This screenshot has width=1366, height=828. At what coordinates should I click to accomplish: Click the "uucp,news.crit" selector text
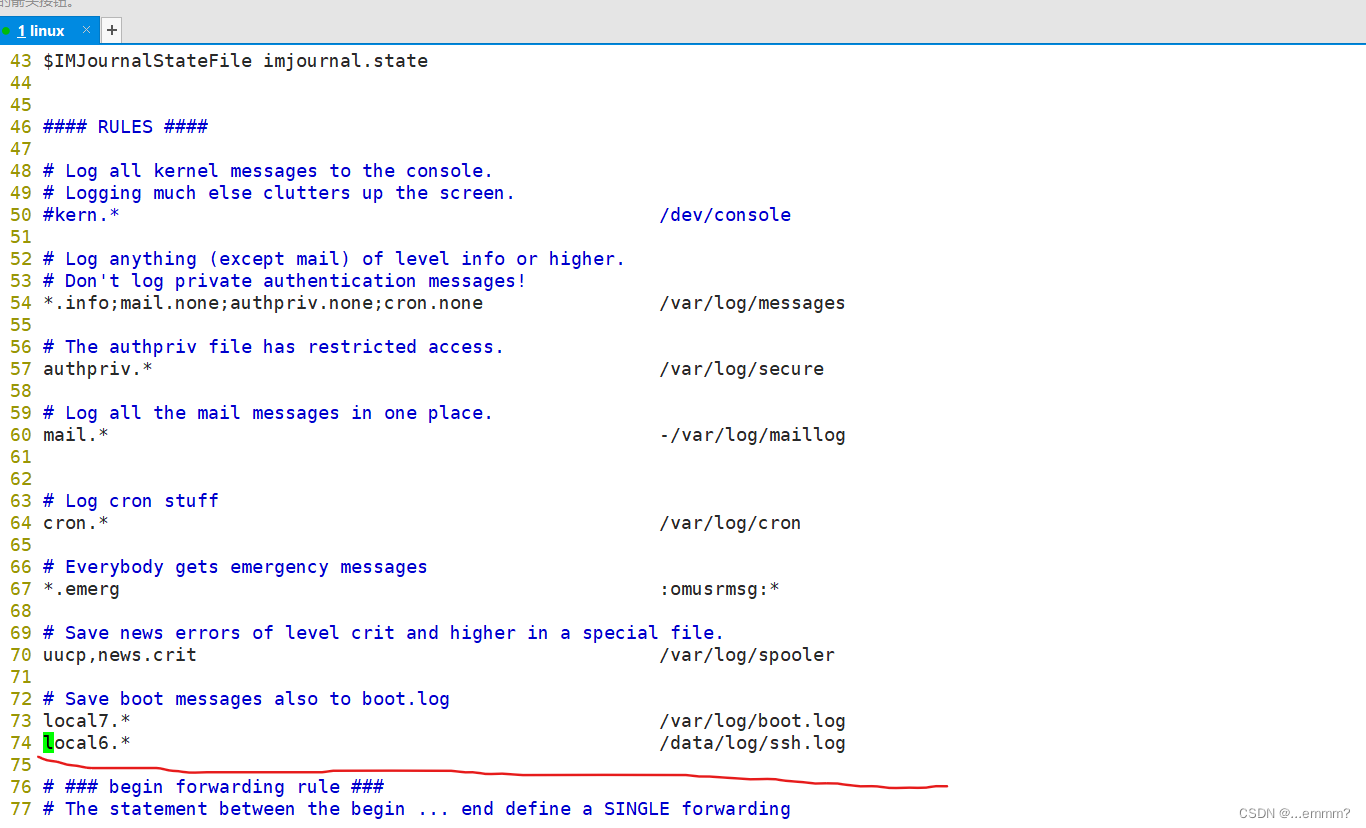(x=120, y=655)
